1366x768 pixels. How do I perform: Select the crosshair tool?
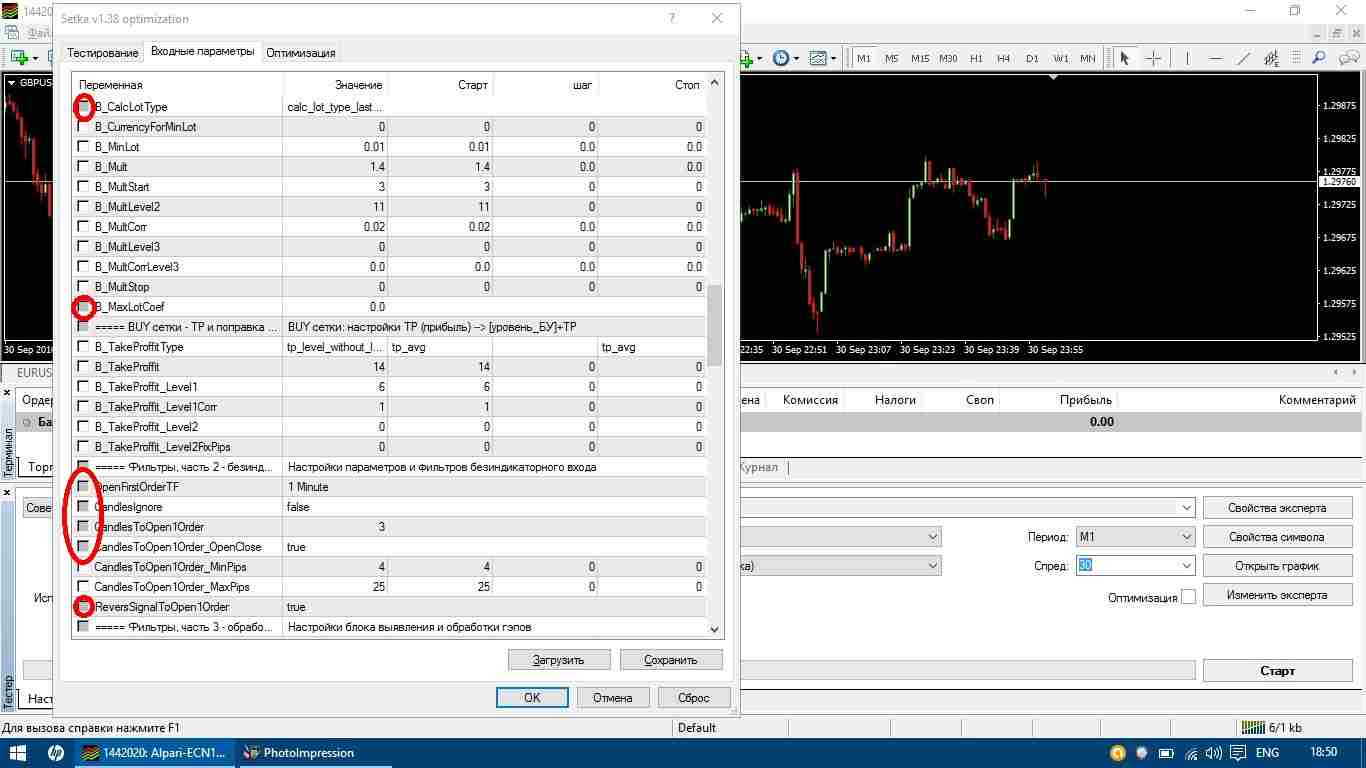pyautogui.click(x=1153, y=58)
